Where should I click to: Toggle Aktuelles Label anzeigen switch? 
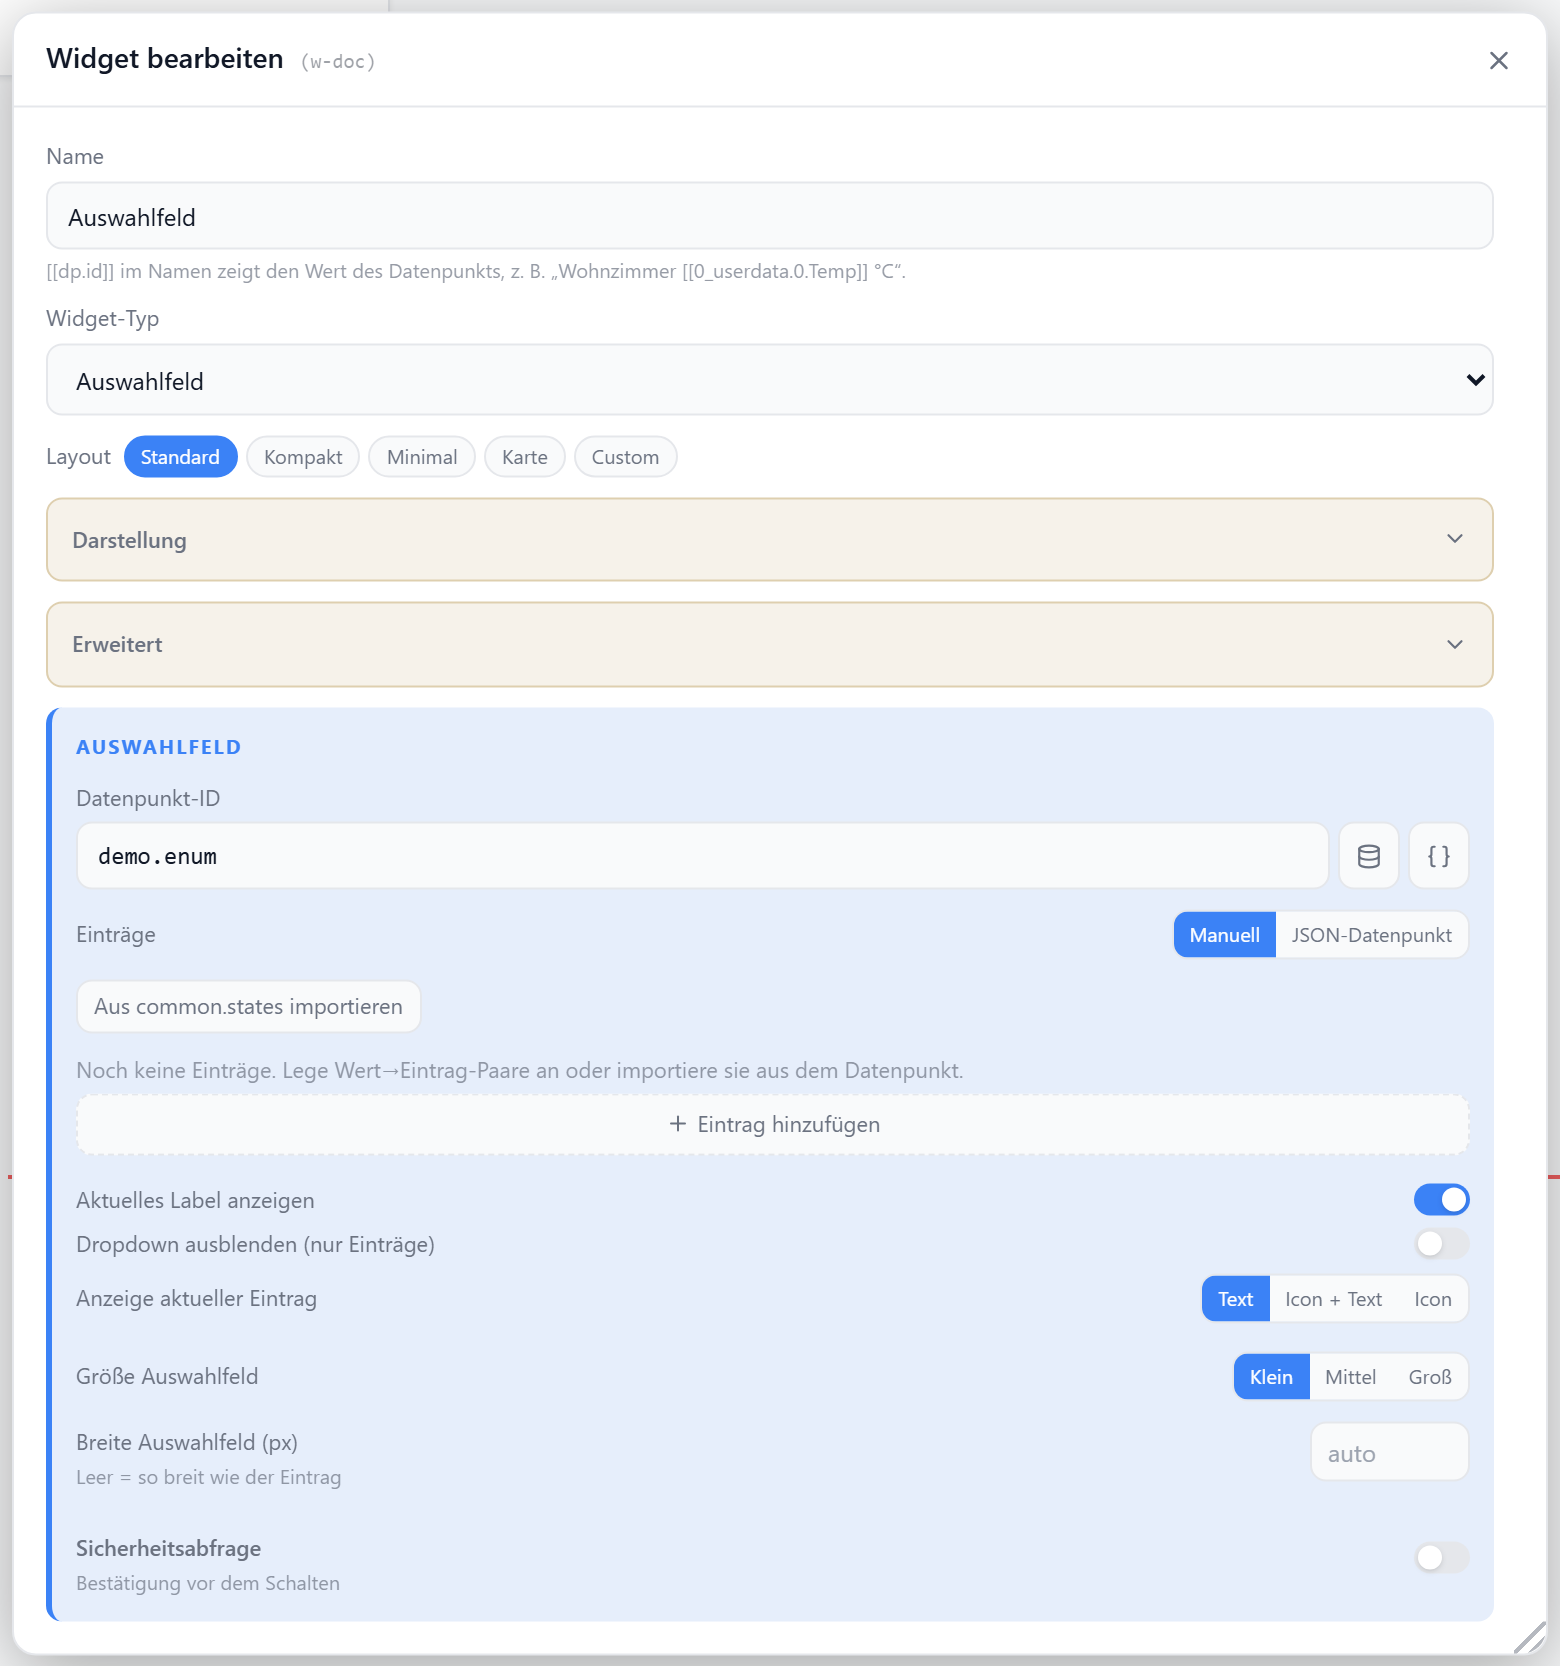(x=1441, y=1200)
